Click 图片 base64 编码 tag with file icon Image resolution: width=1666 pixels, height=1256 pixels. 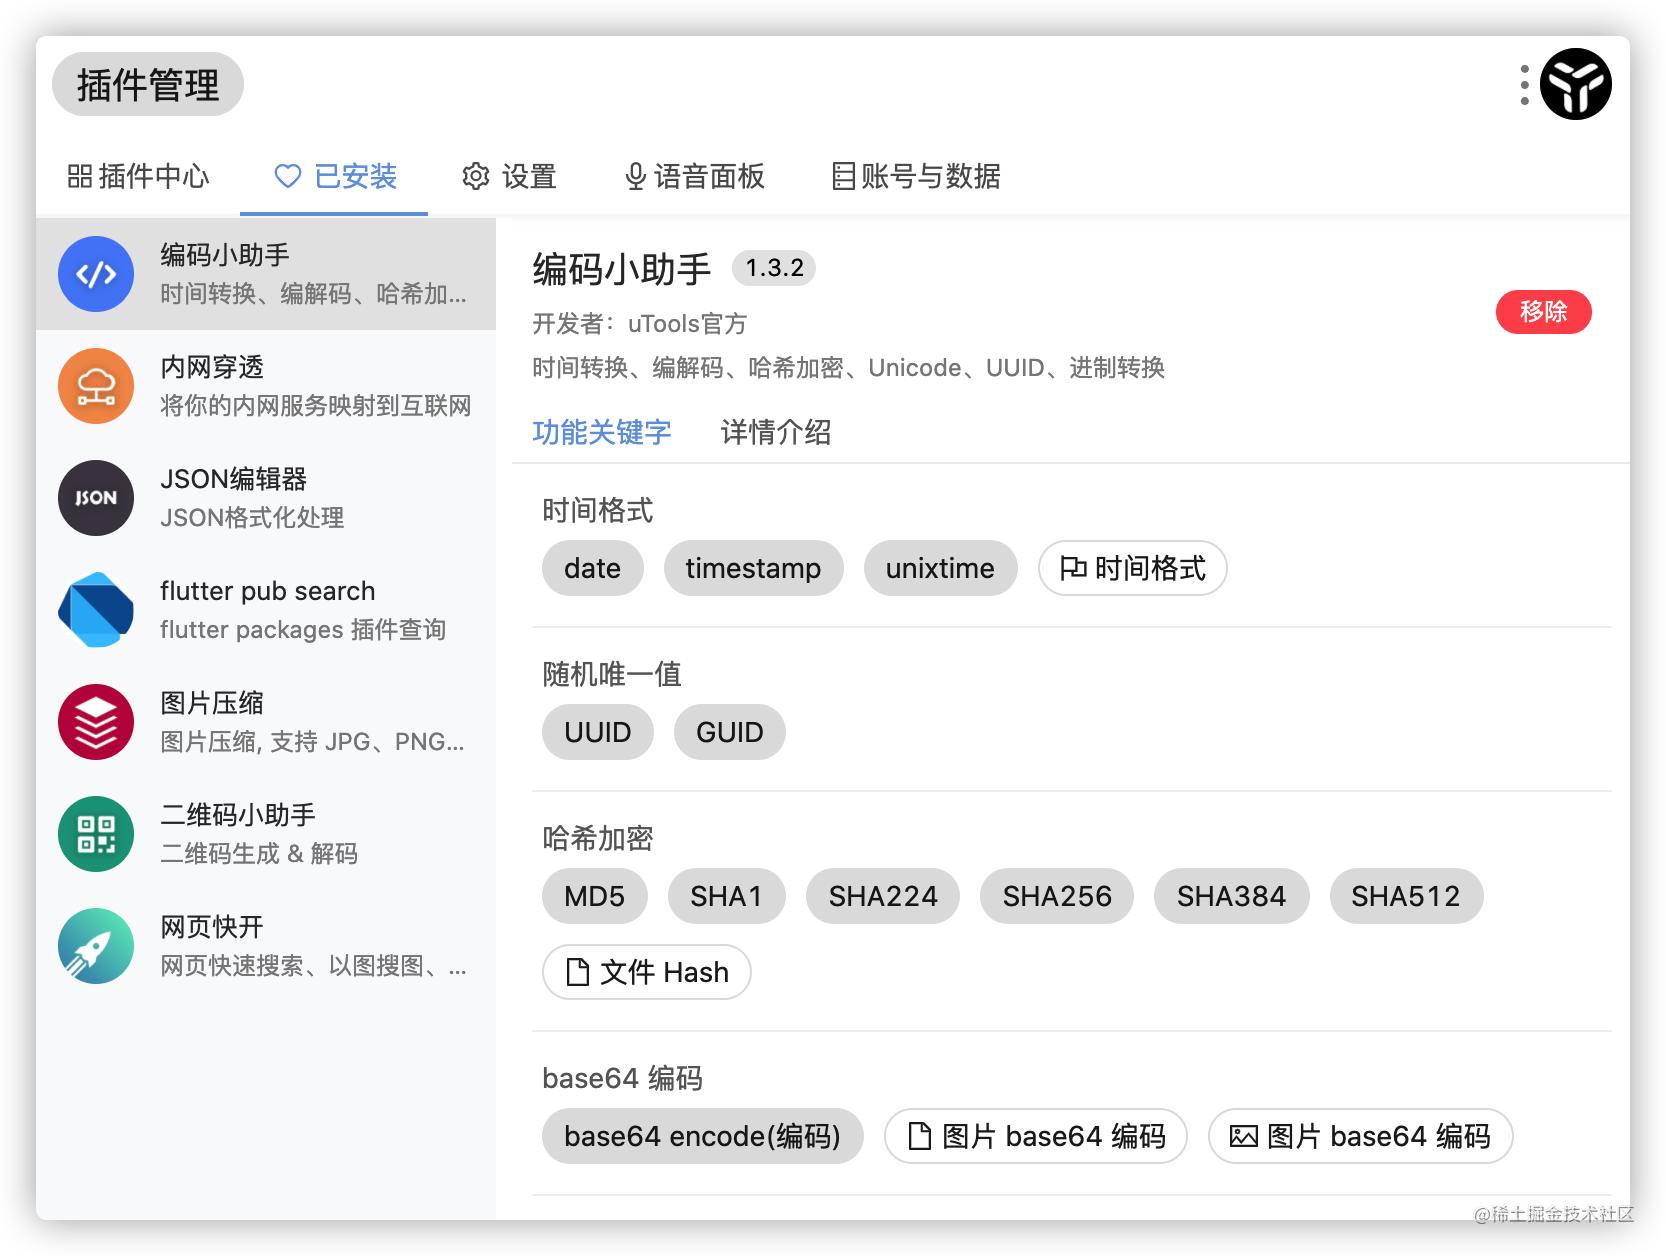(1035, 1136)
